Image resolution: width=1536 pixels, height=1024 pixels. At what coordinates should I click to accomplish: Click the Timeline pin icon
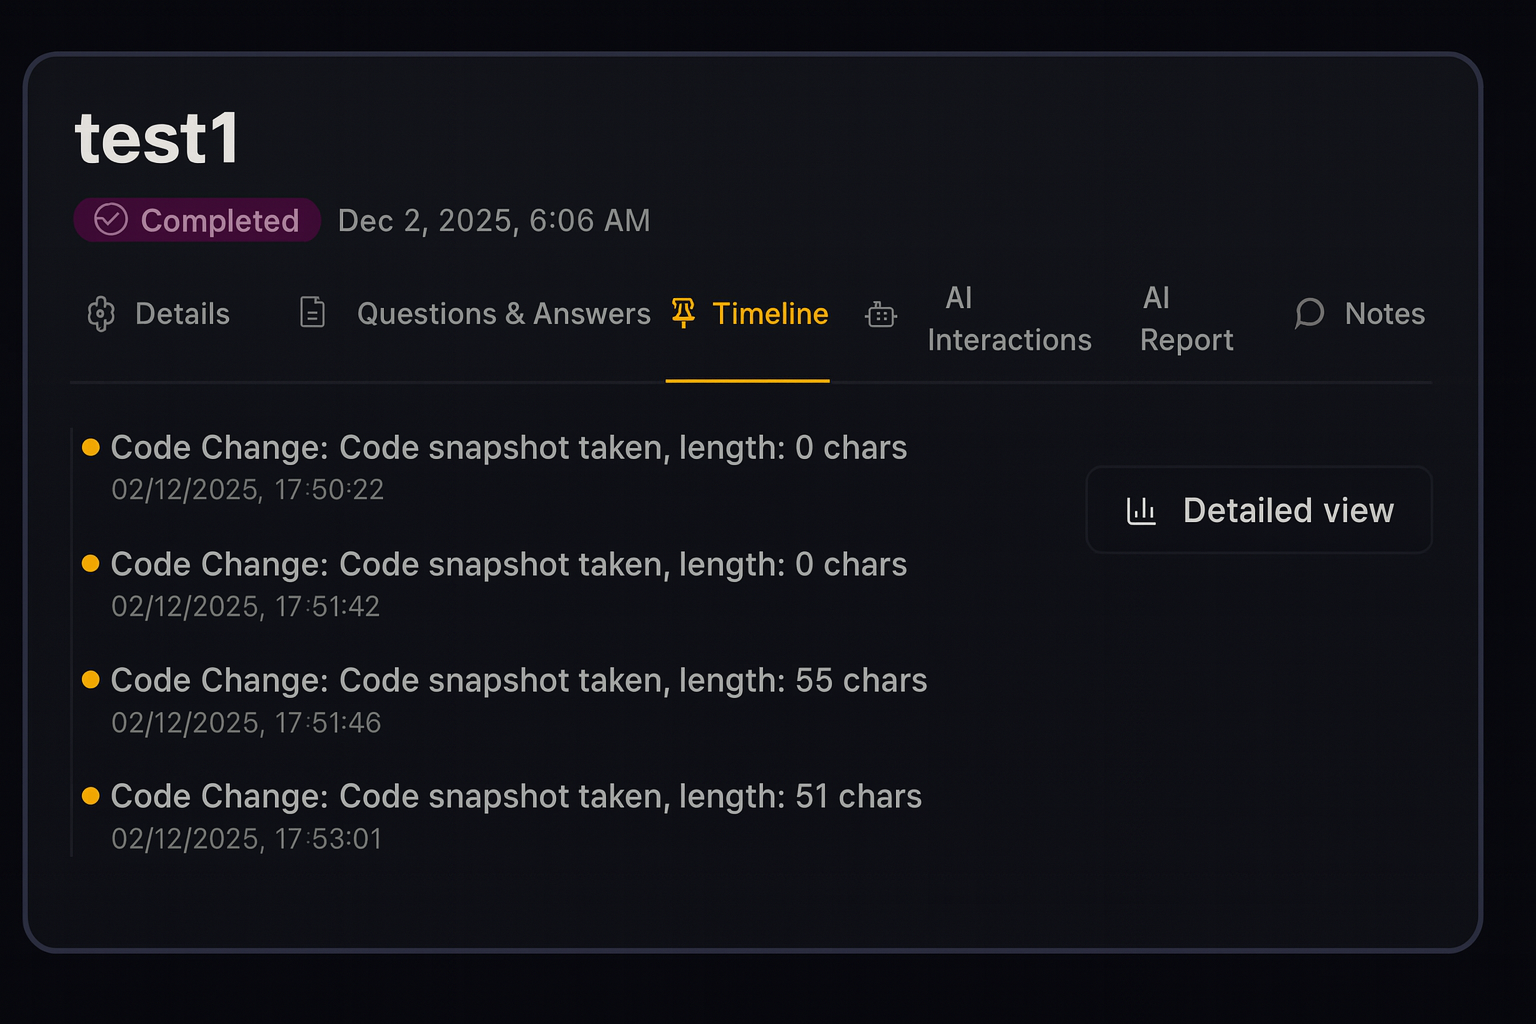[683, 313]
